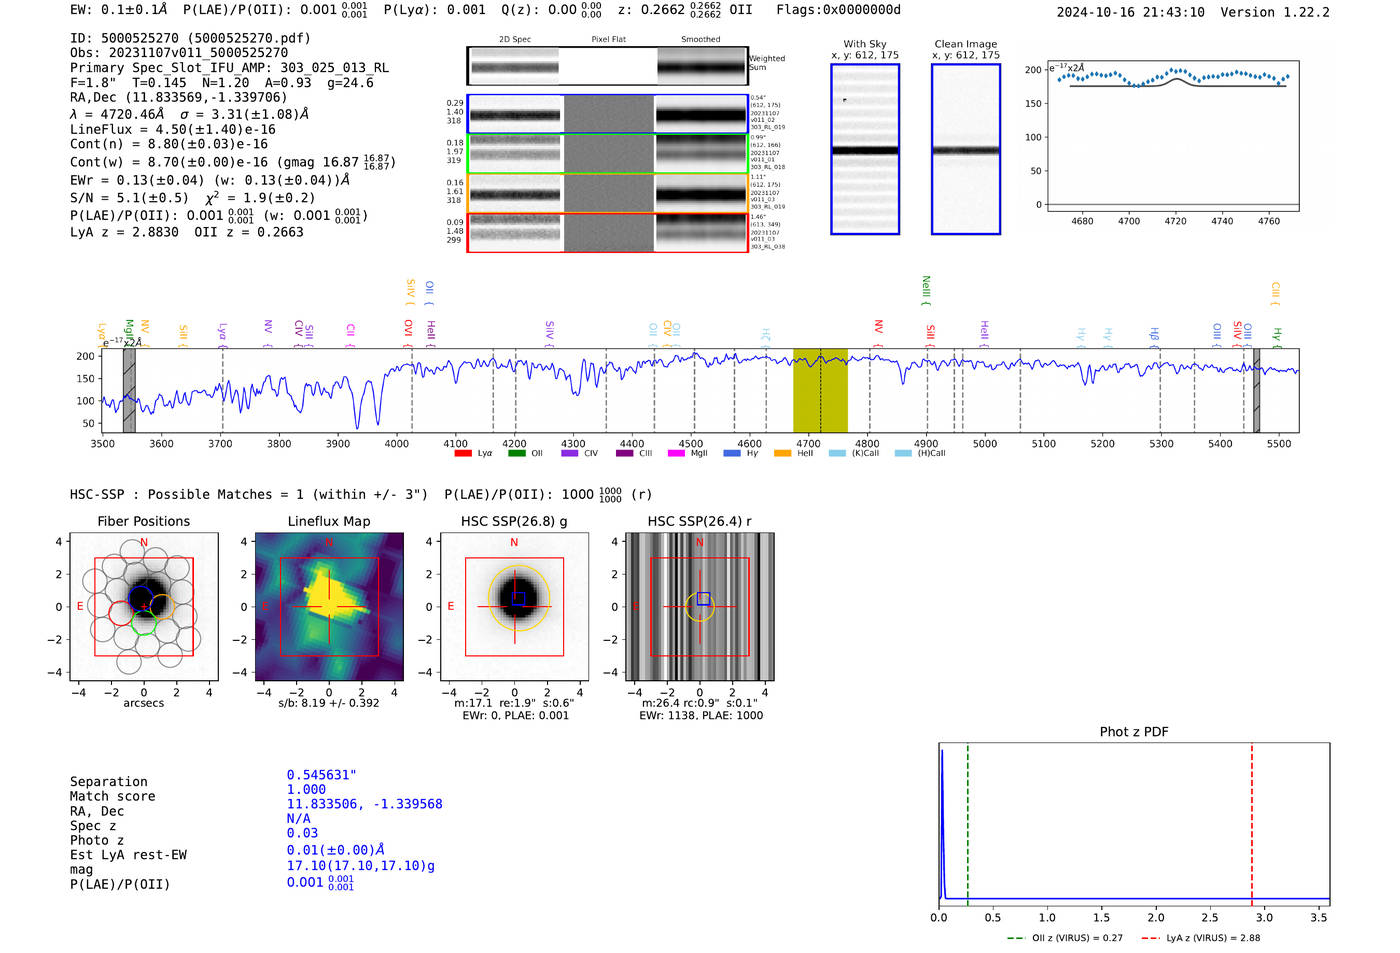Click the green OII legend swatch
The width and height of the screenshot is (1400, 953).
(x=517, y=453)
